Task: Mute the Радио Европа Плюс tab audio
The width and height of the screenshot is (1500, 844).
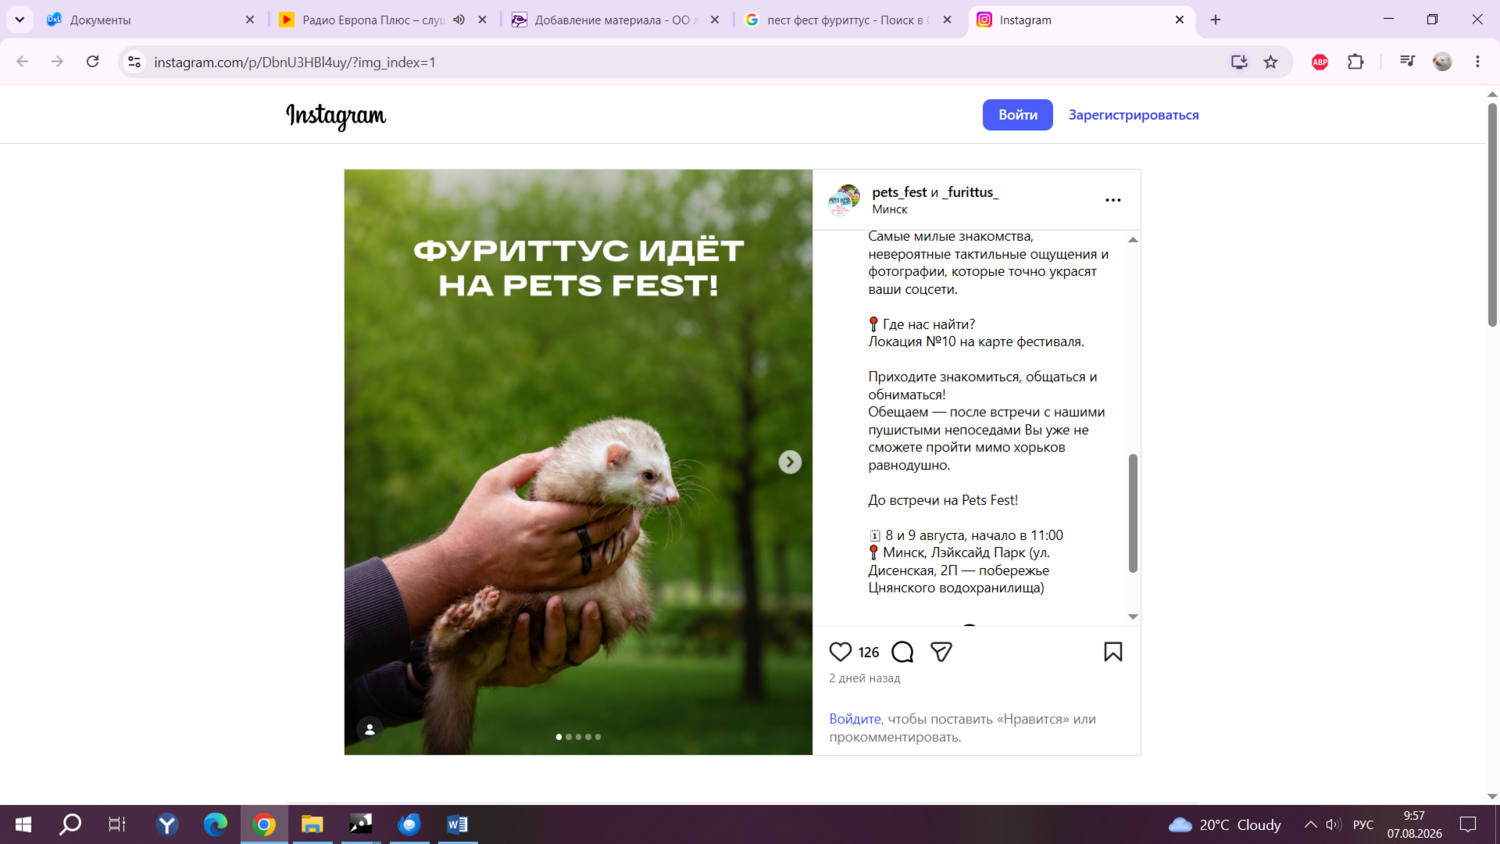Action: tap(459, 20)
